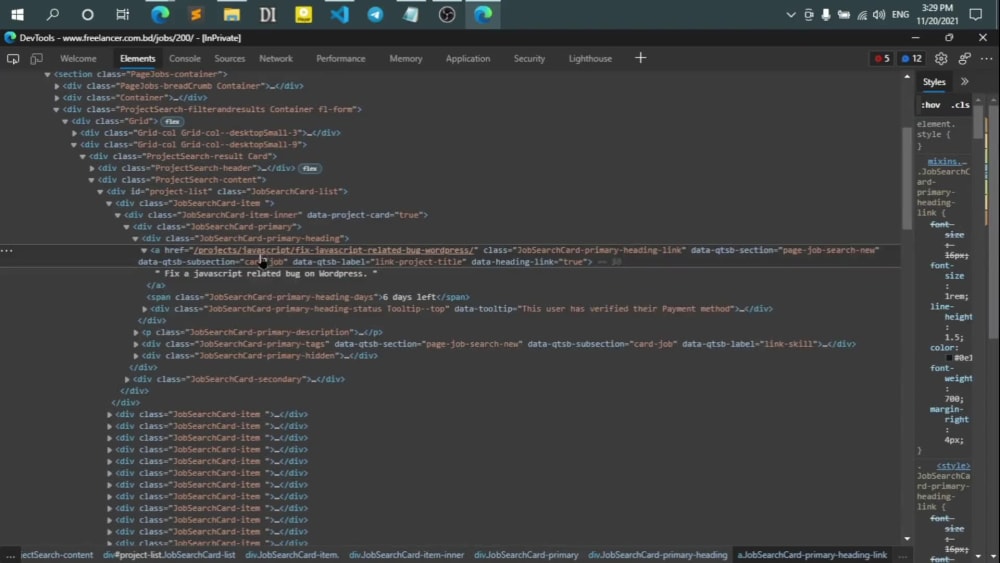Open the color swatch for the color property
The image size is (1000, 563).
[x=949, y=358]
